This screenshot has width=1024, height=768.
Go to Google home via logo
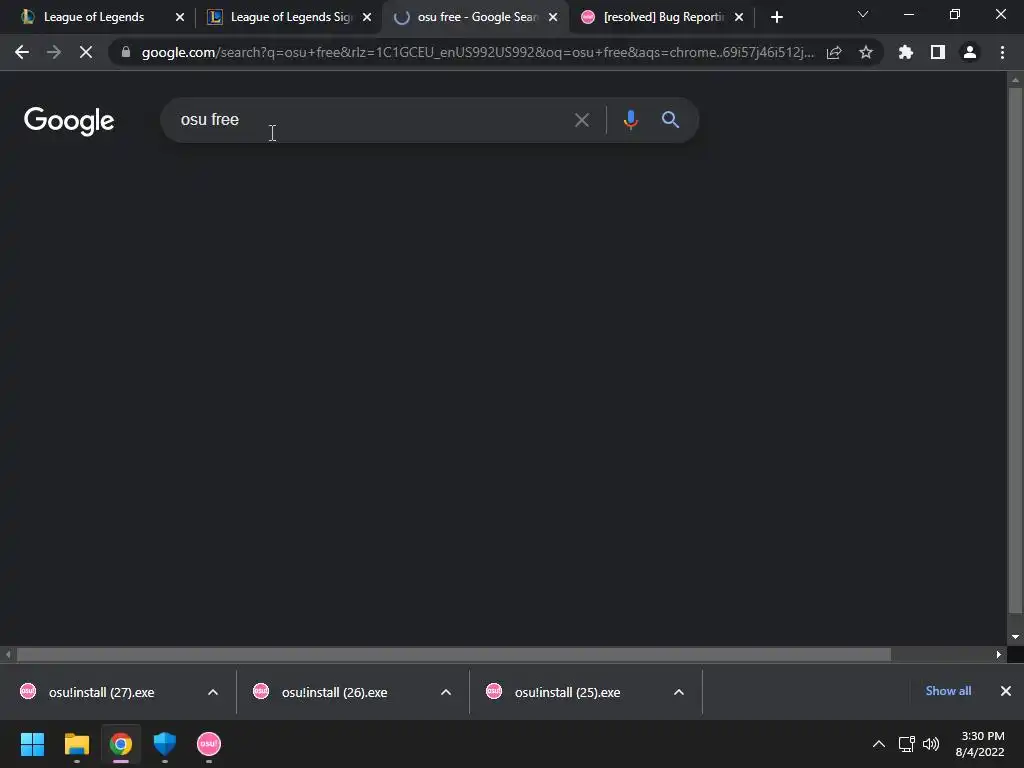[x=69, y=121]
